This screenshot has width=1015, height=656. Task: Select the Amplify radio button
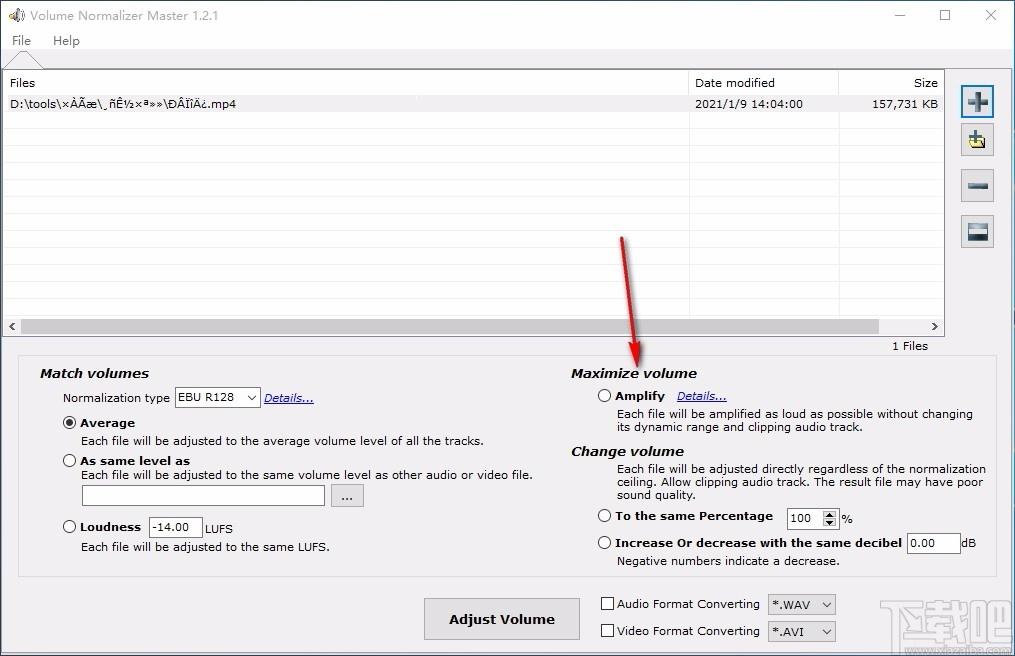point(604,395)
